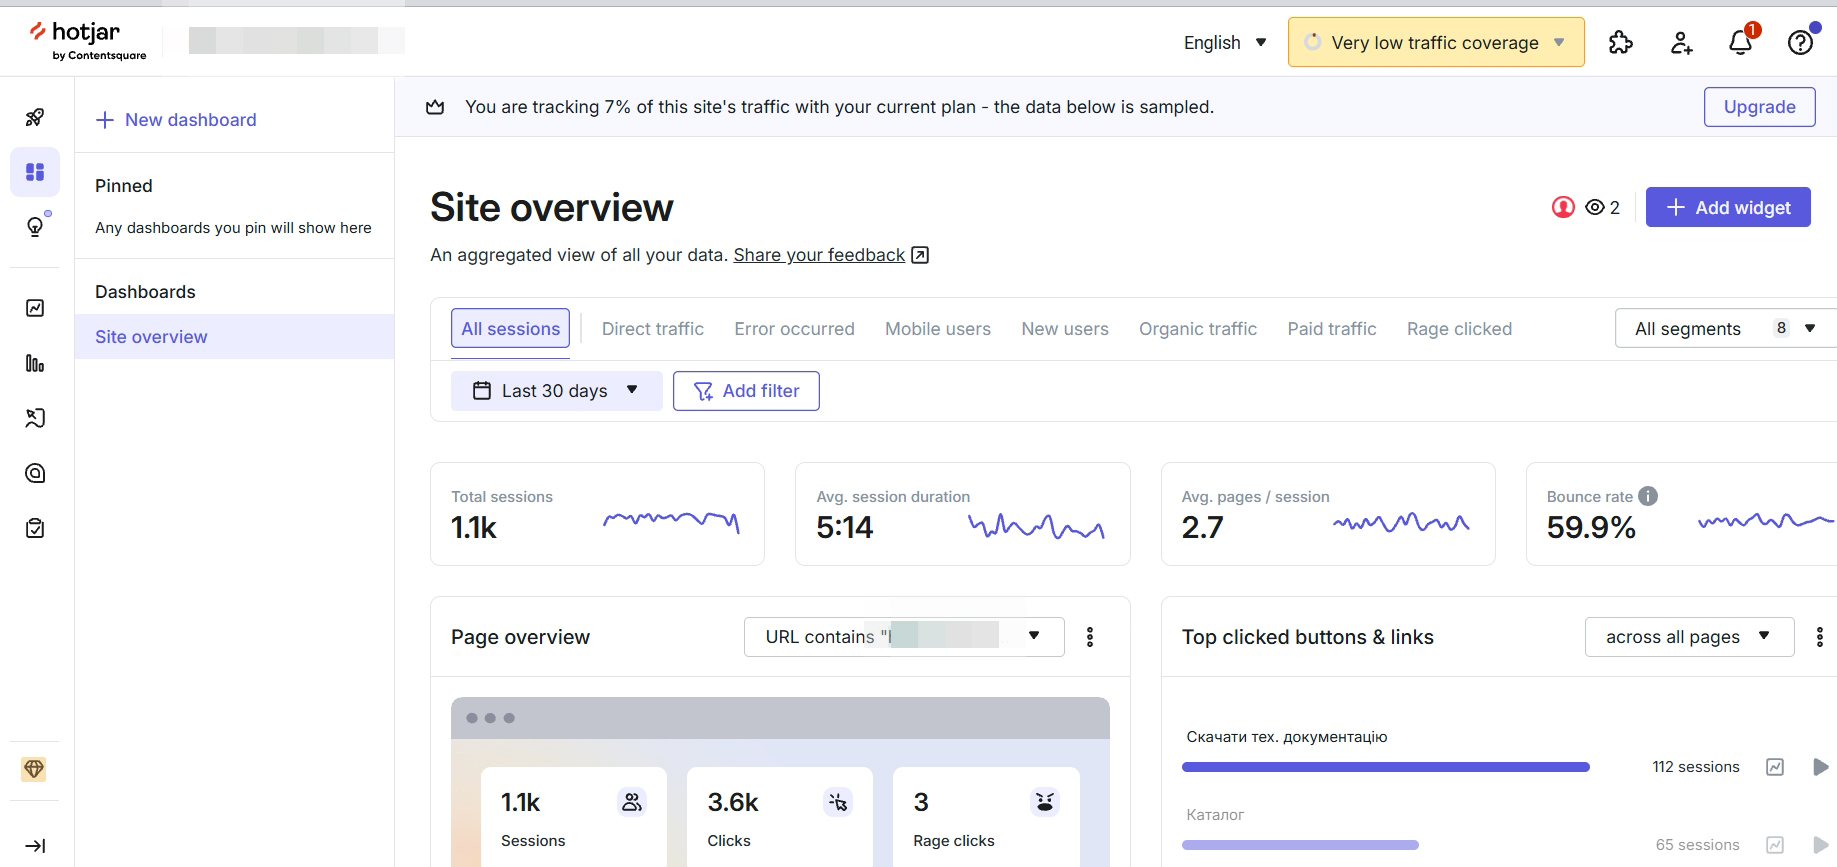Switch to the Direct traffic tab
The width and height of the screenshot is (1837, 867).
click(x=653, y=329)
